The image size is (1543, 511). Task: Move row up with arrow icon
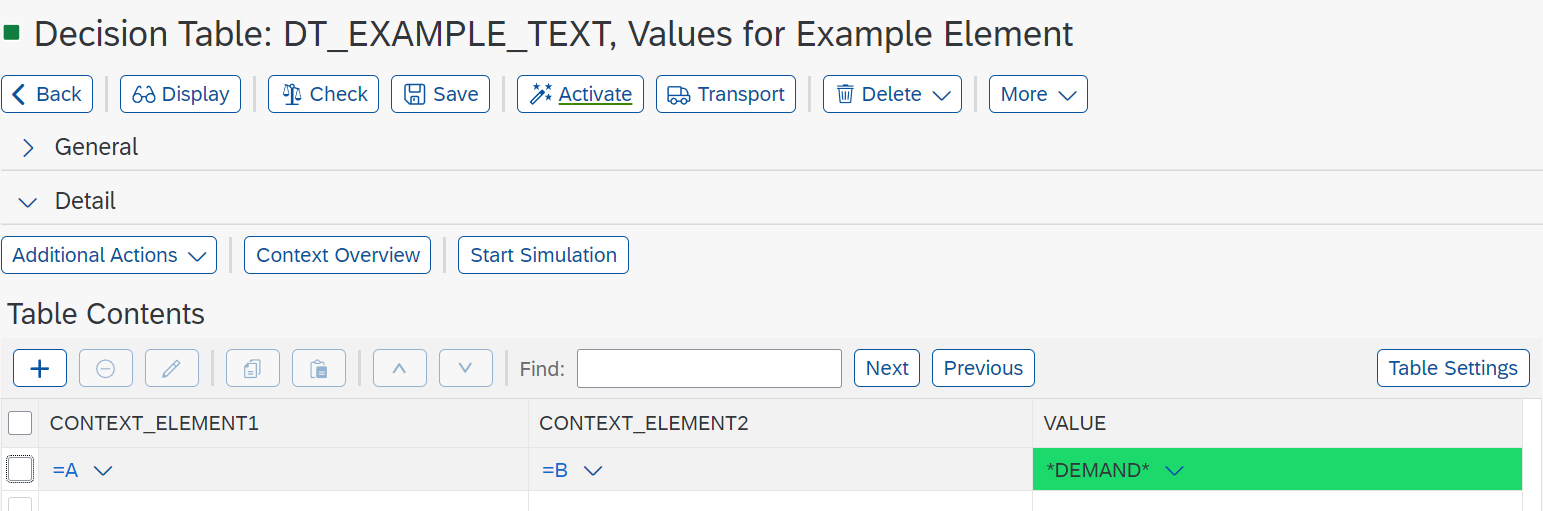(400, 368)
